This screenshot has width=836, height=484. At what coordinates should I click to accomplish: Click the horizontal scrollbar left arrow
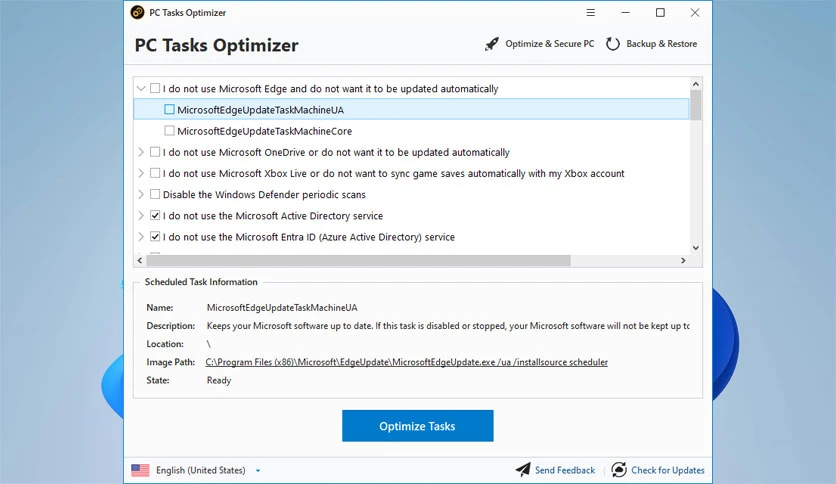(x=140, y=261)
